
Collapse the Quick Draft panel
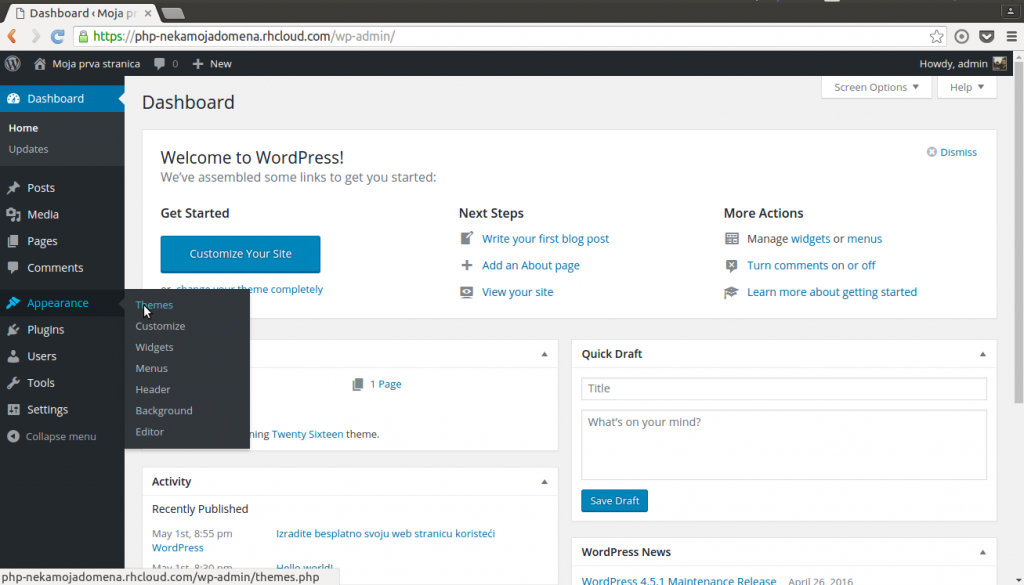[982, 354]
